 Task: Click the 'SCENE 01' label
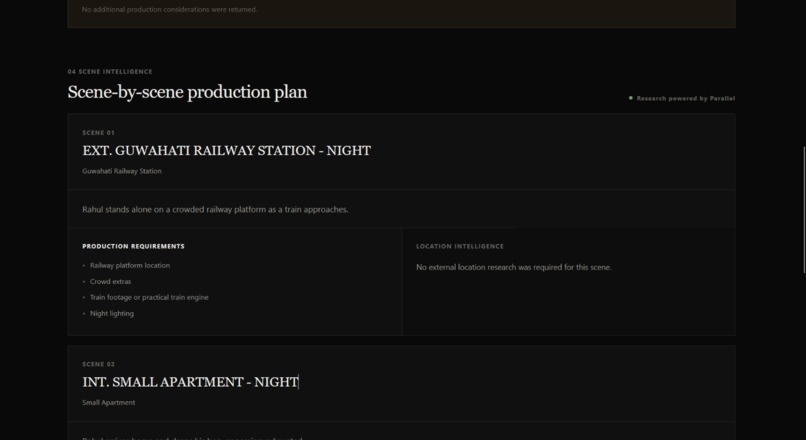(x=98, y=133)
